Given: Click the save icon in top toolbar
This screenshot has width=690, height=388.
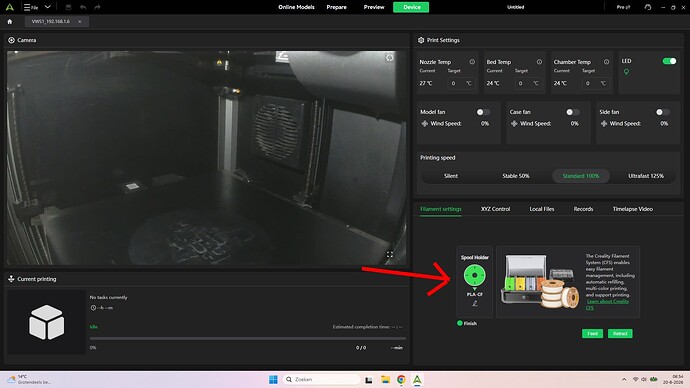Looking at the screenshot, I should [68, 7].
